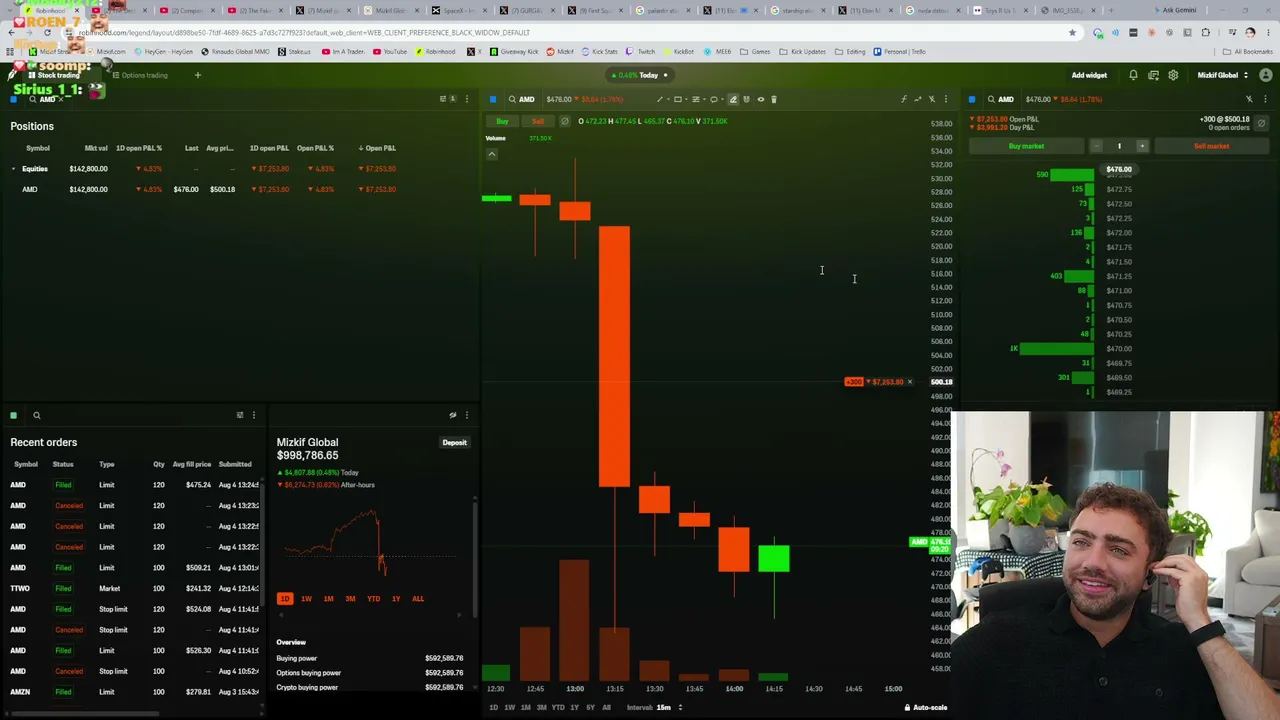The width and height of the screenshot is (1280, 720).
Task: Click the search icon in Recent orders widget
Action: [36, 415]
